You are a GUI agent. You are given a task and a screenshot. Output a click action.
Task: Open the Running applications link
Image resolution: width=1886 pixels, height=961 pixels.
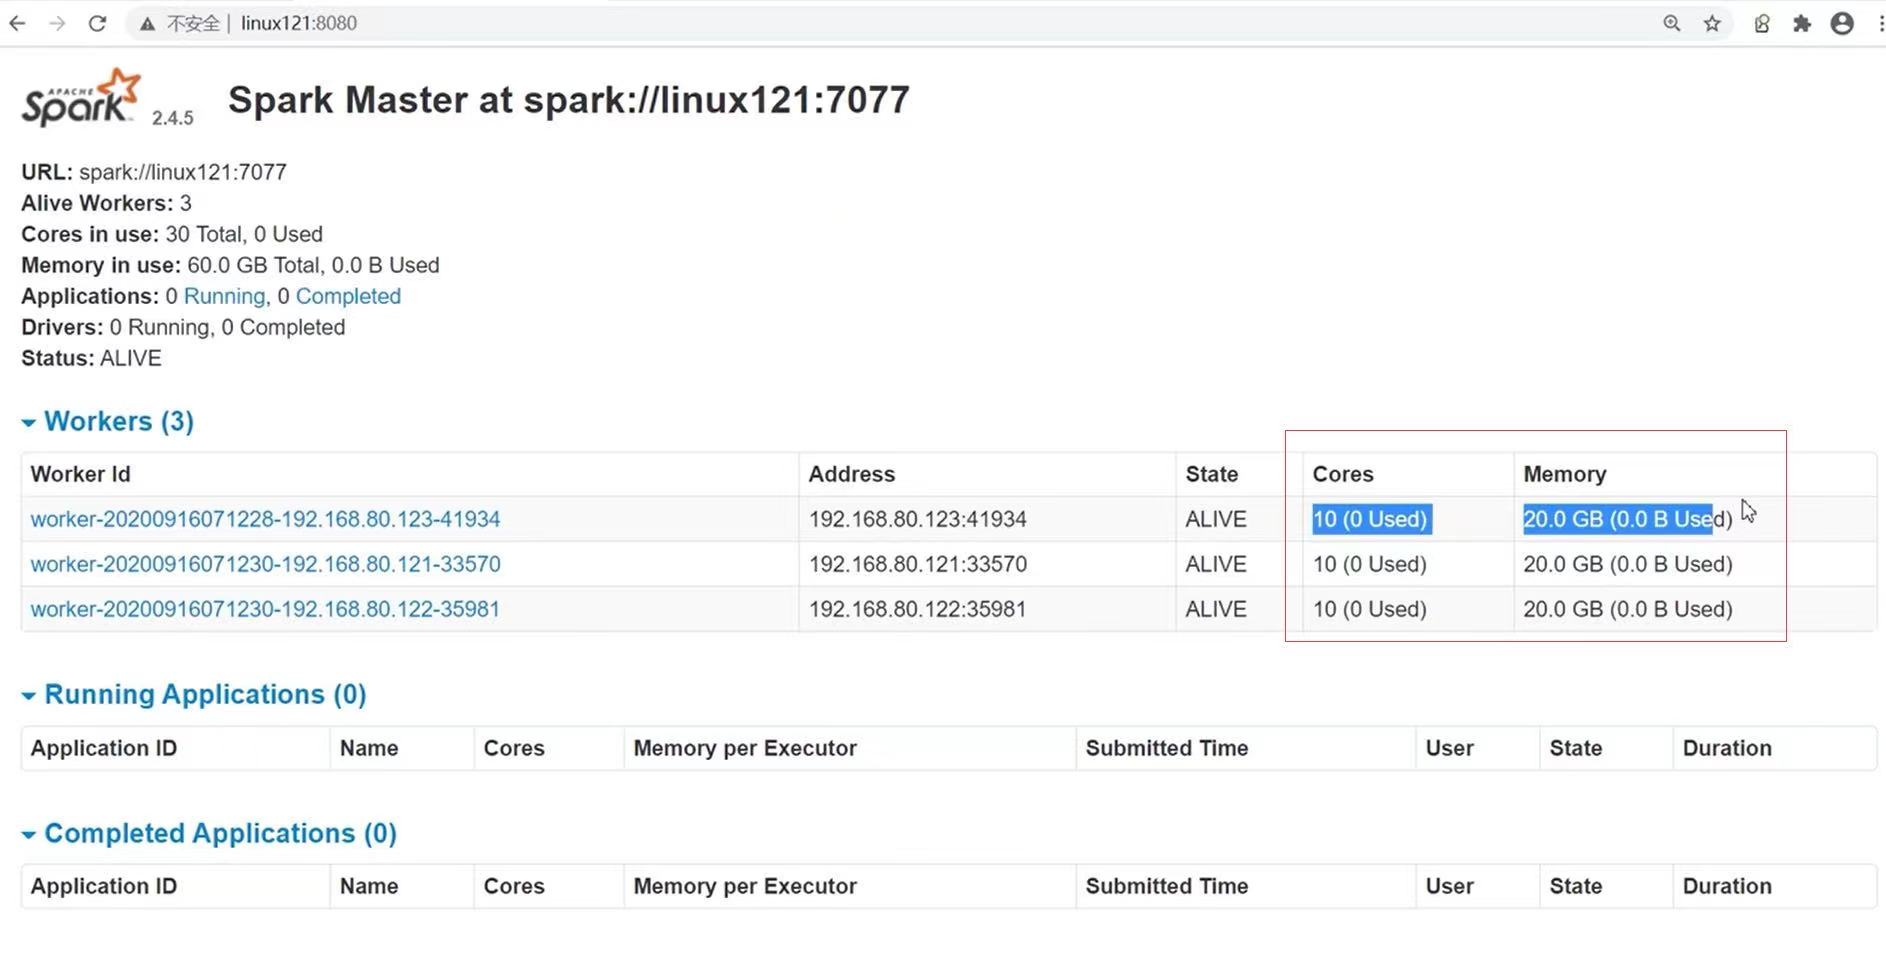(224, 296)
